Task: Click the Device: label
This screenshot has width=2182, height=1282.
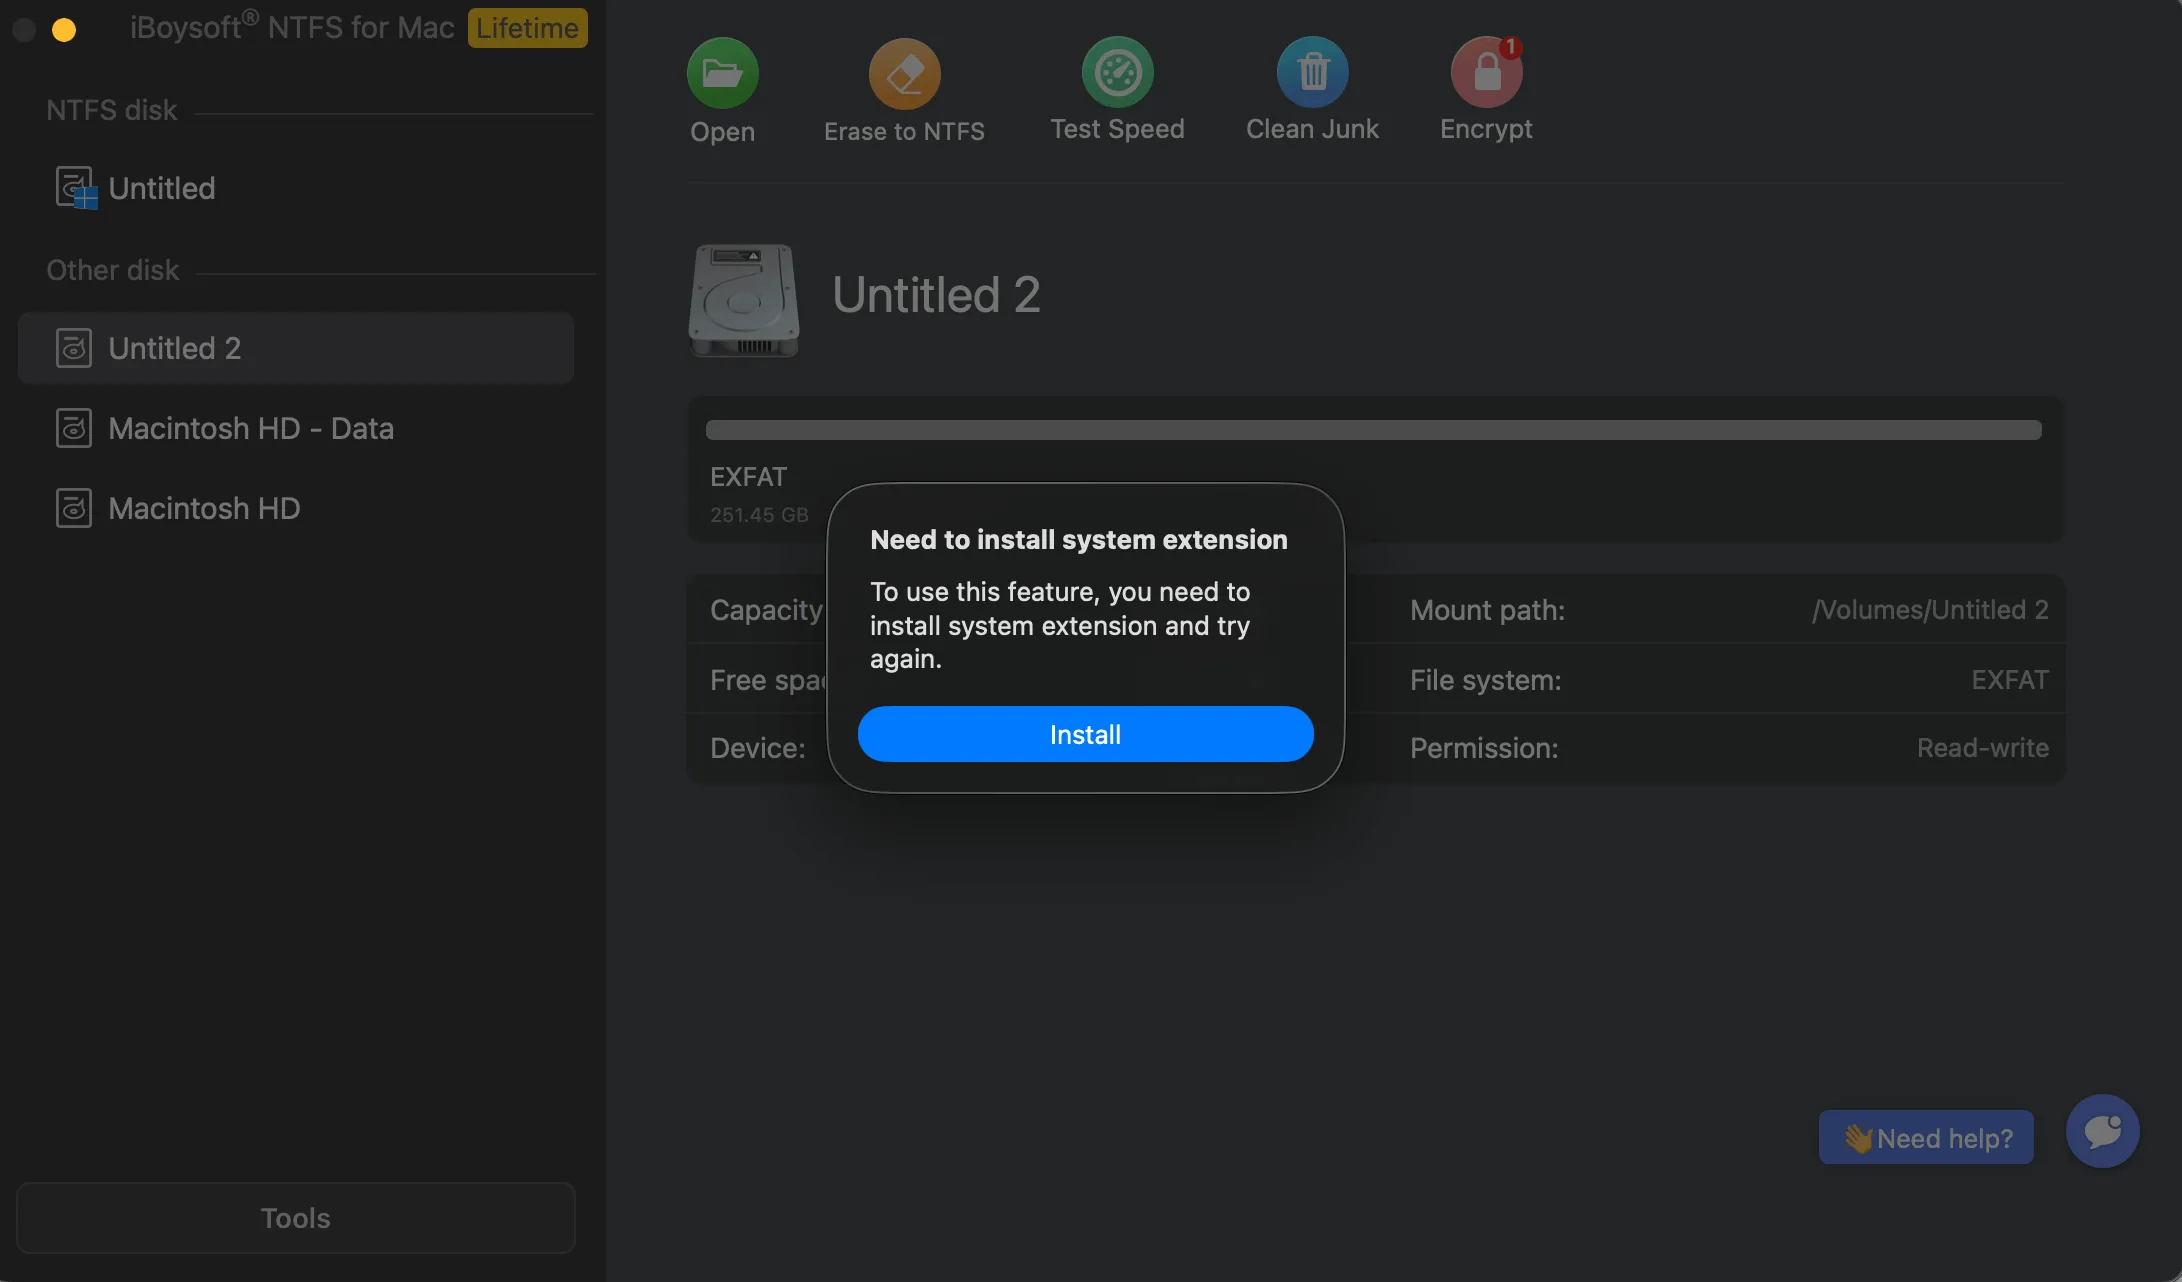Action: click(757, 748)
